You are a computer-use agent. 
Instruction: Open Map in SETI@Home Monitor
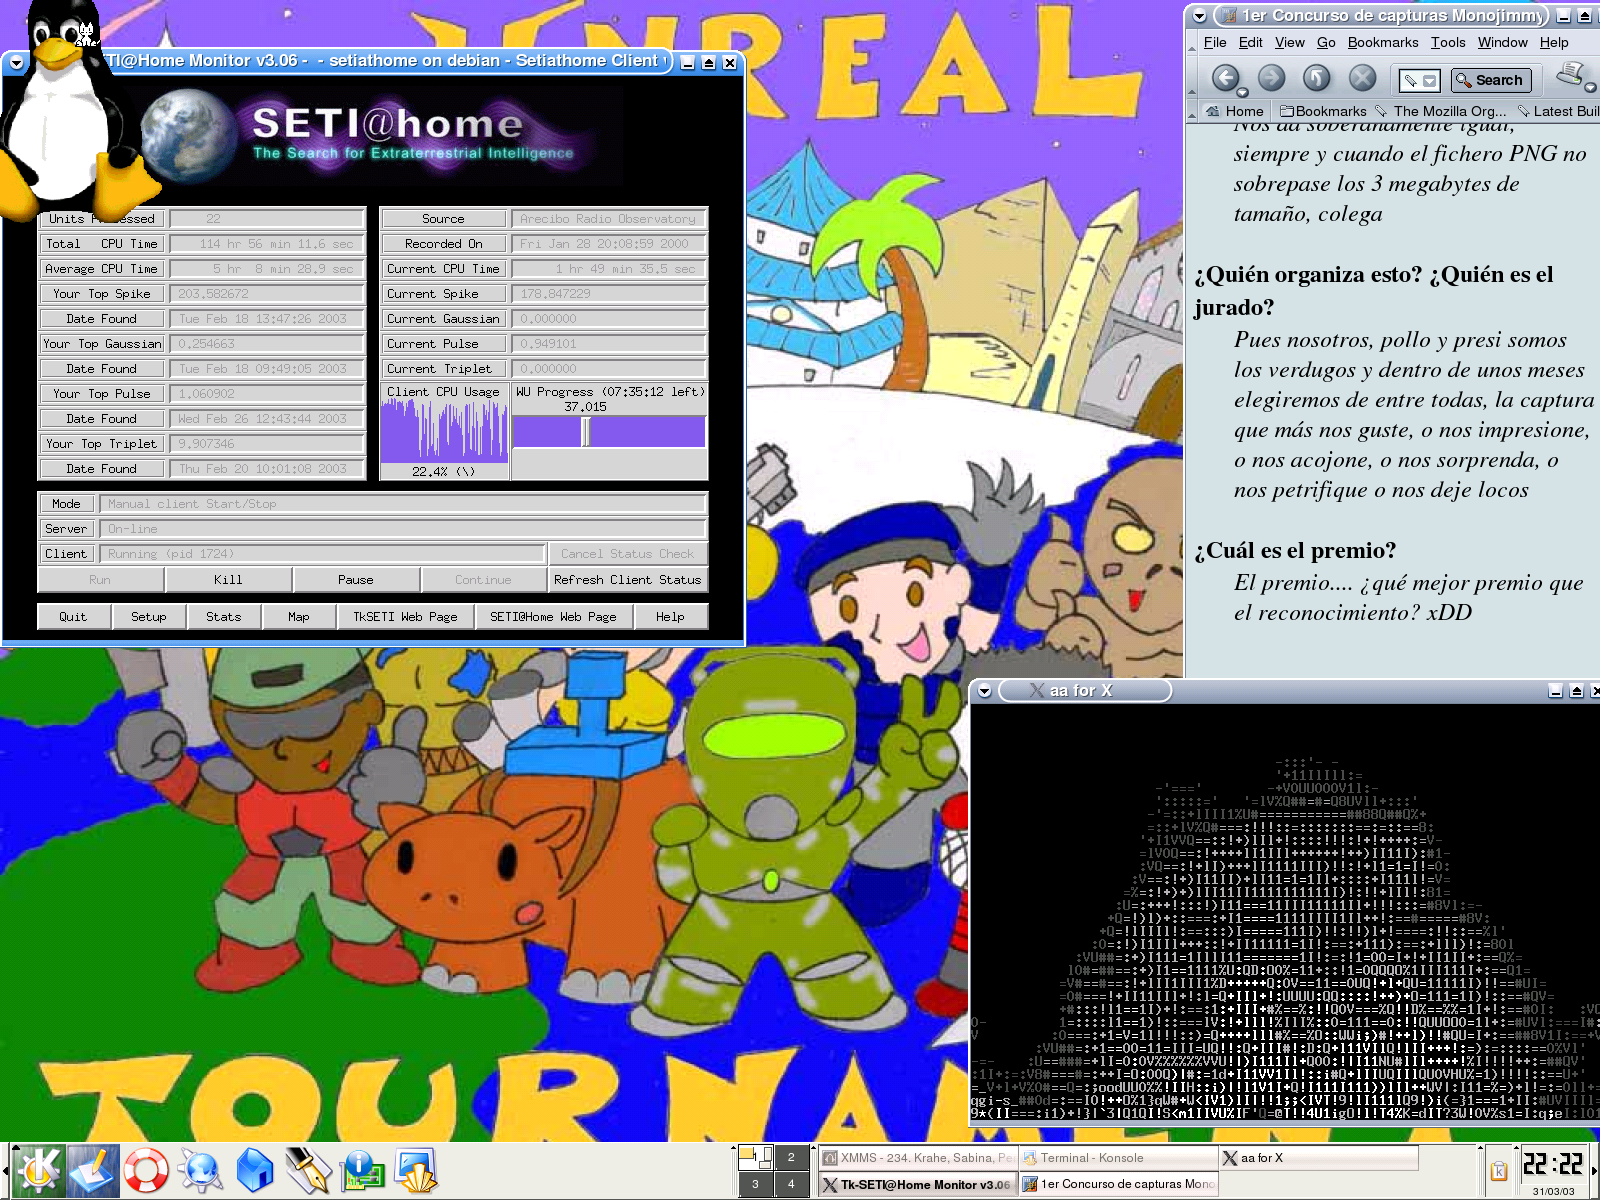[298, 617]
